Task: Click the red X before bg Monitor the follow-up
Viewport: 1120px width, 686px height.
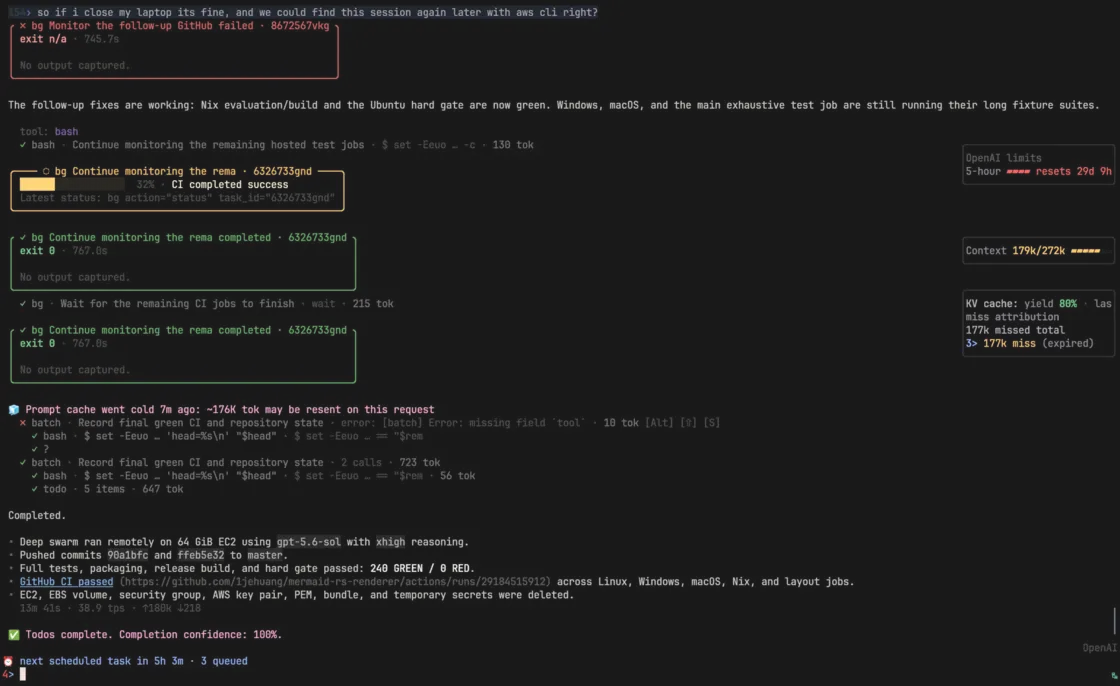Action: [x=23, y=26]
